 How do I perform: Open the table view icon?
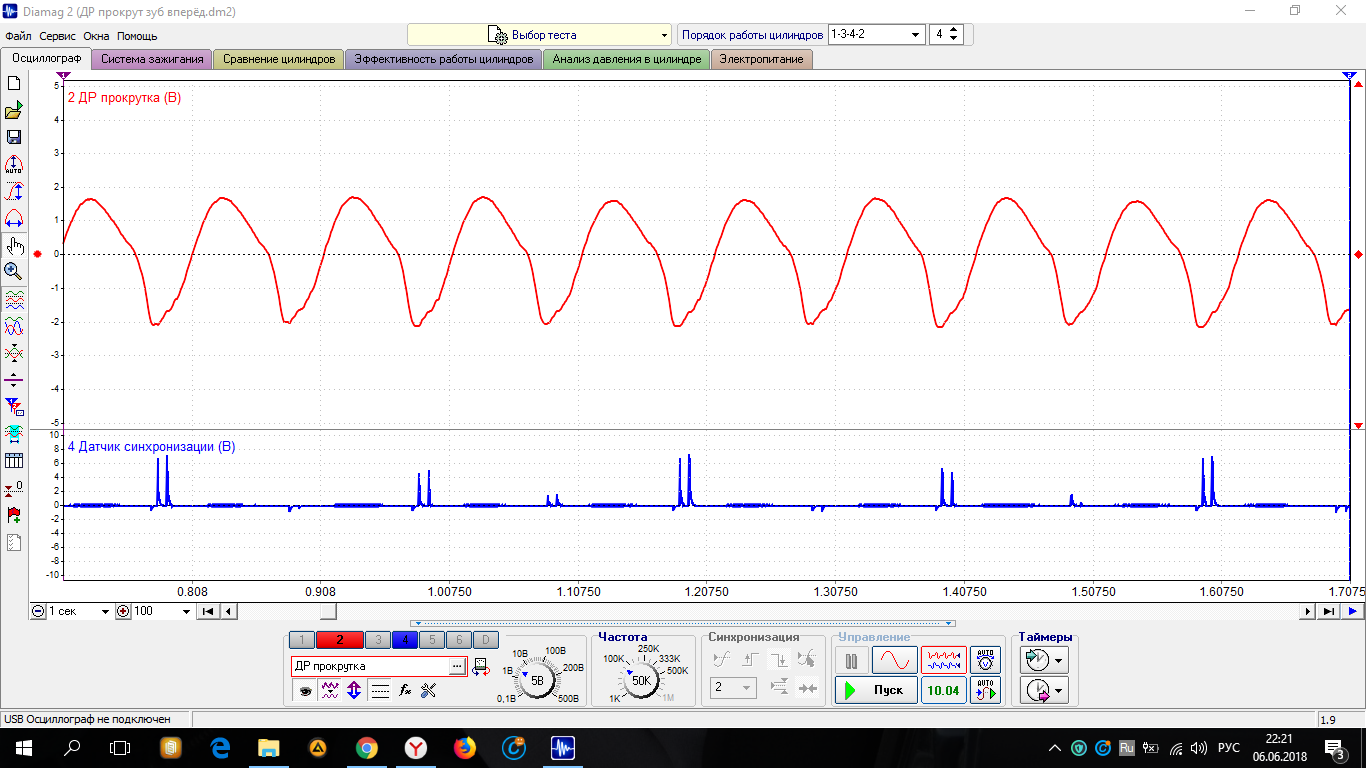[x=14, y=461]
